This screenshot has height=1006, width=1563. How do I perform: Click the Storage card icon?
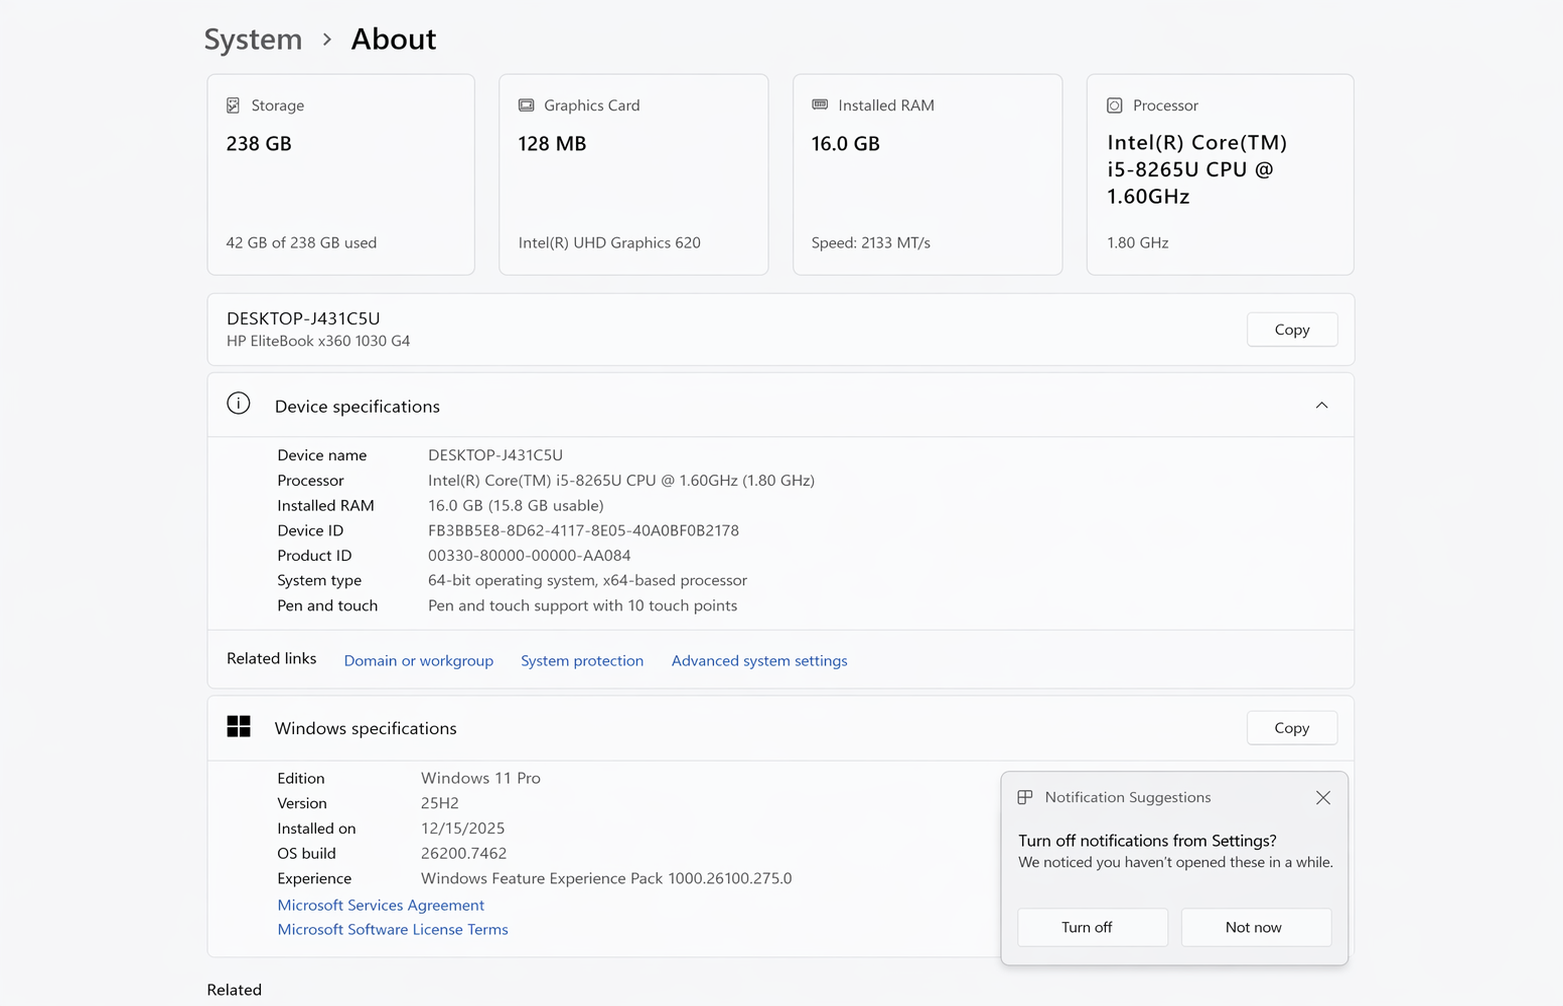233,105
